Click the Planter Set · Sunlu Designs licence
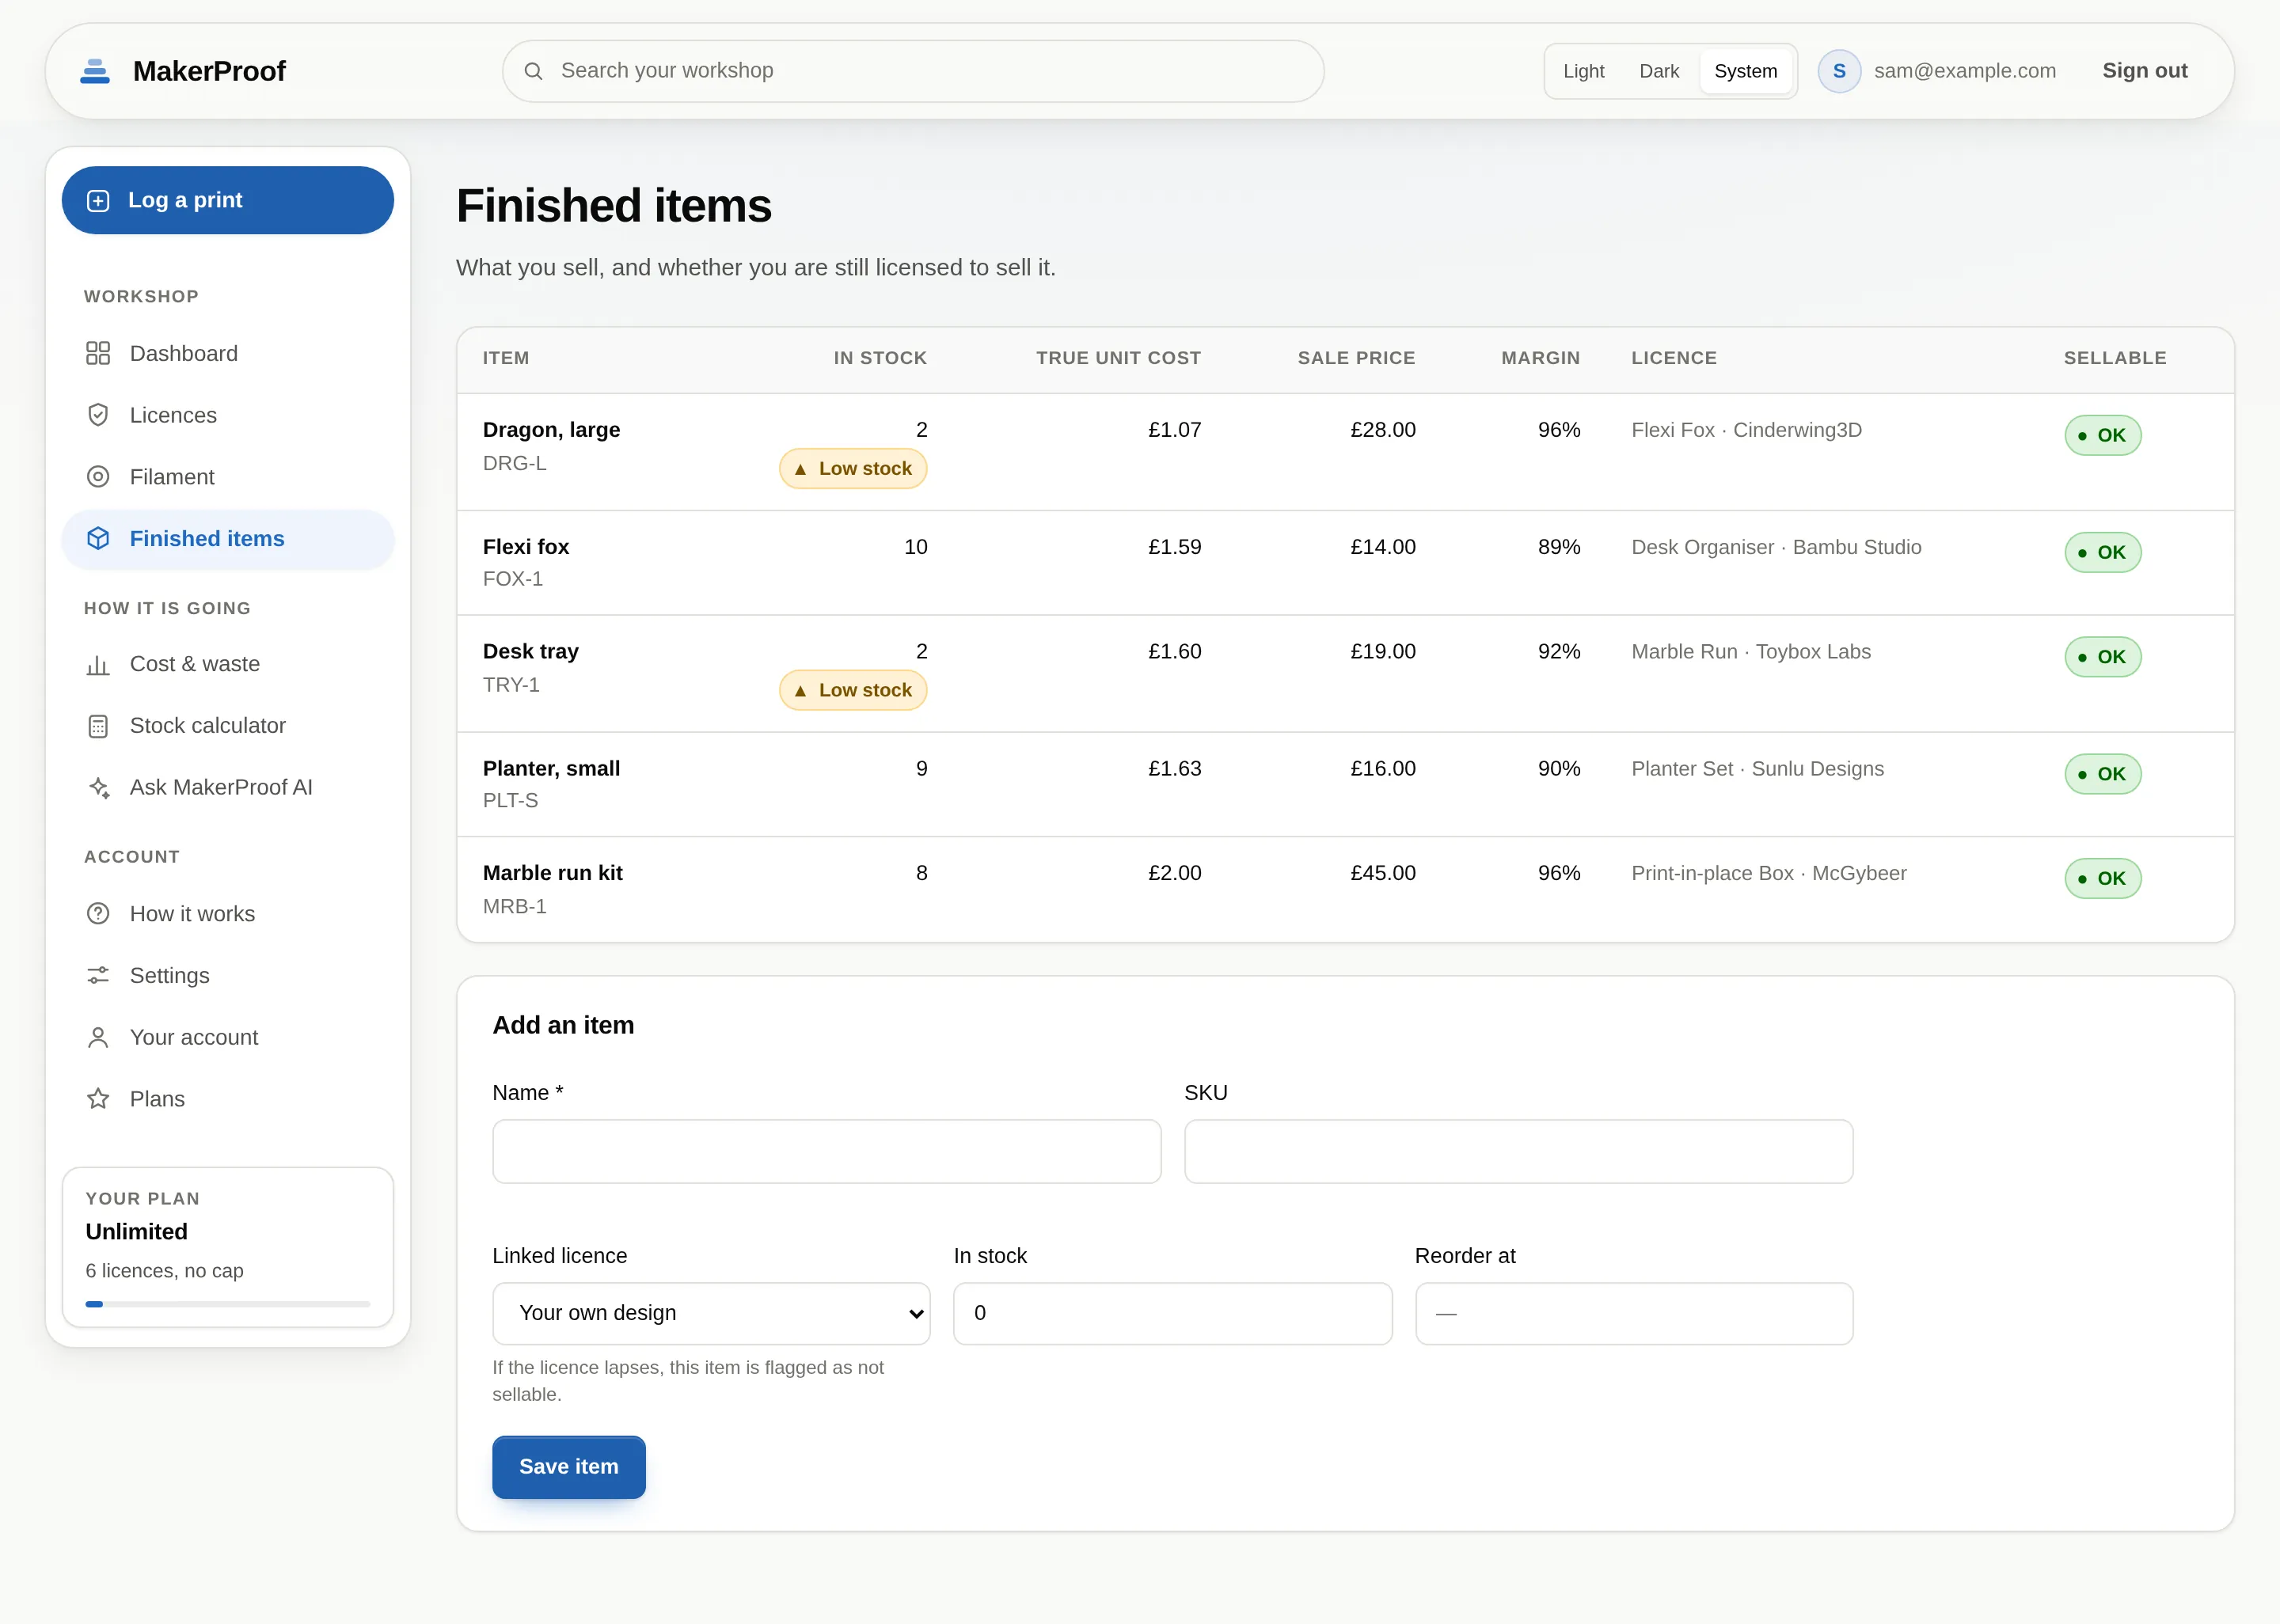 click(1757, 769)
